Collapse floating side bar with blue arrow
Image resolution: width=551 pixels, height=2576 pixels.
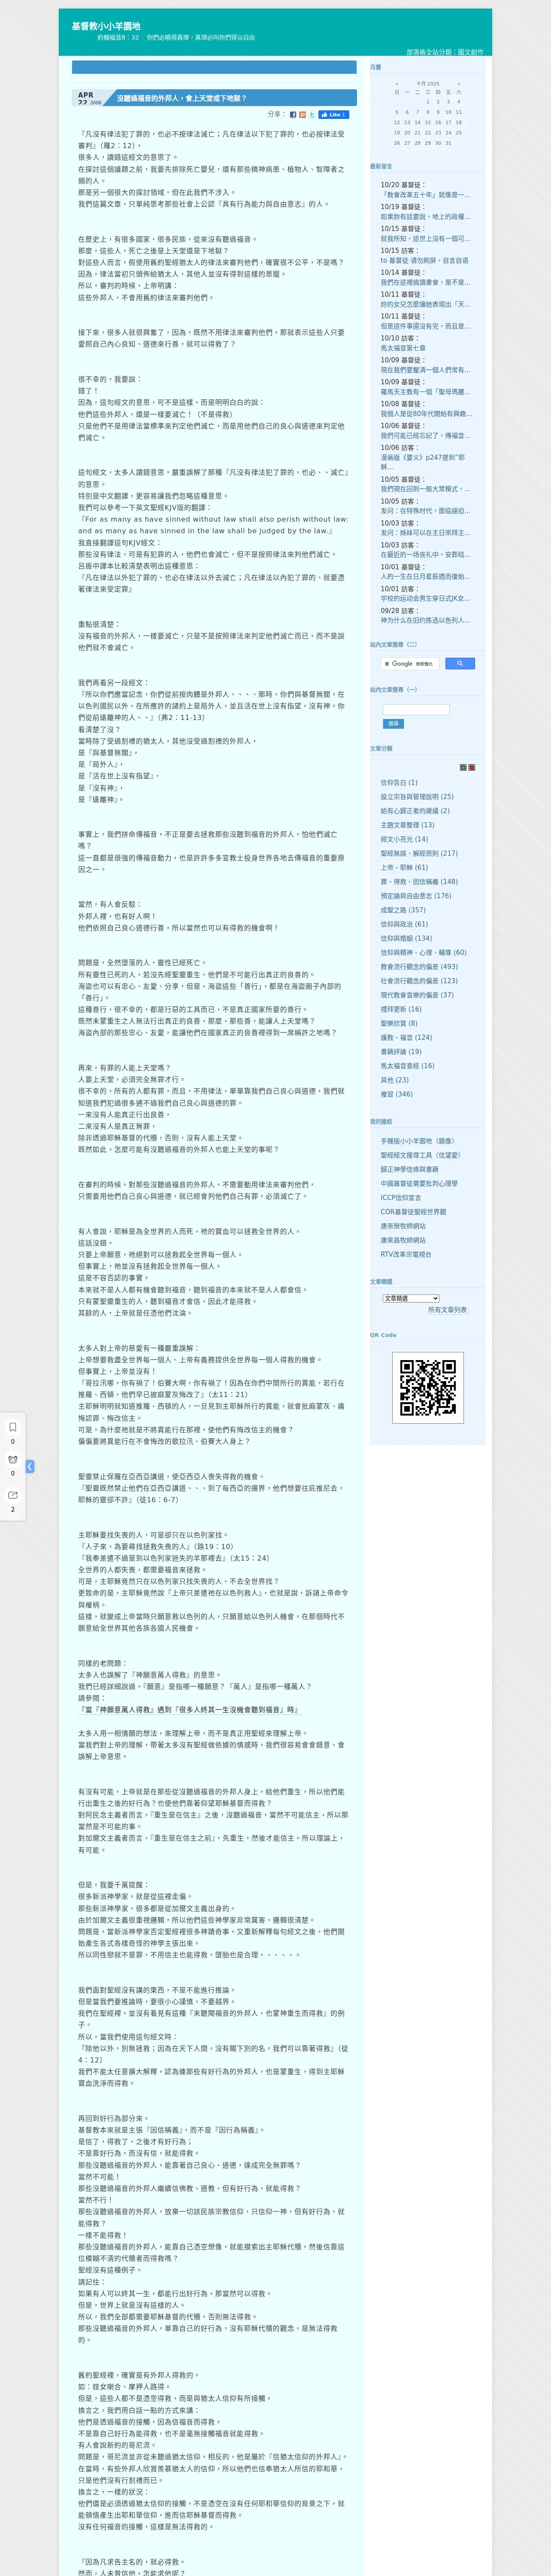[30, 1466]
